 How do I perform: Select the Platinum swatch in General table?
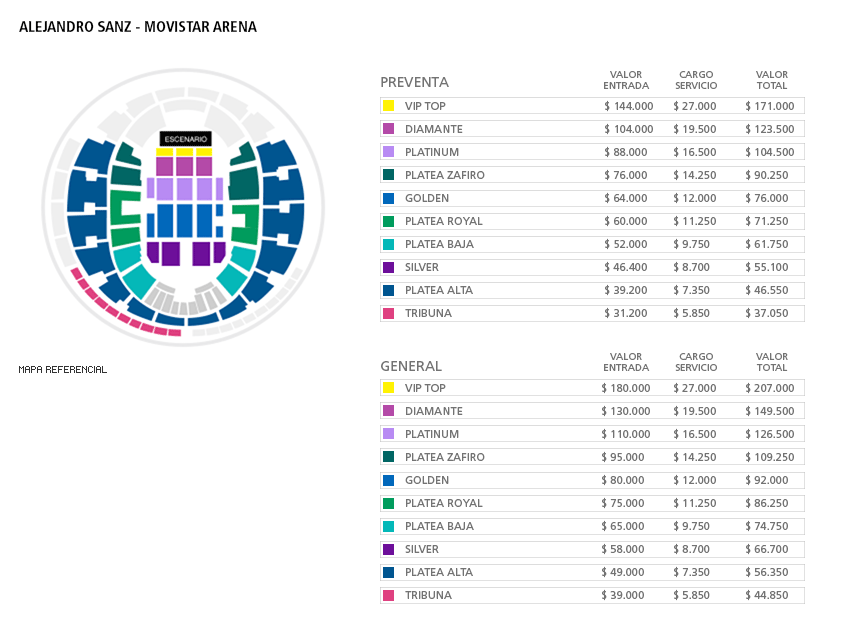[x=388, y=434]
